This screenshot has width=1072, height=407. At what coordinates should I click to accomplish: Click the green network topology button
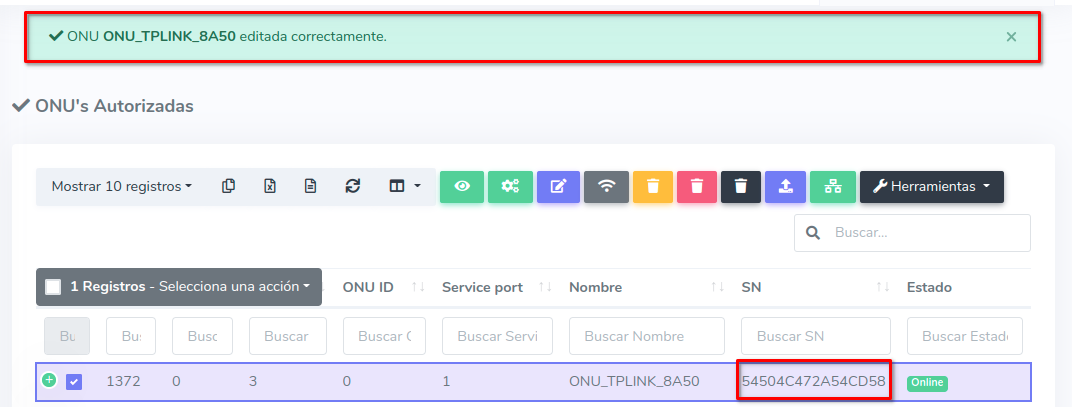pyautogui.click(x=832, y=186)
